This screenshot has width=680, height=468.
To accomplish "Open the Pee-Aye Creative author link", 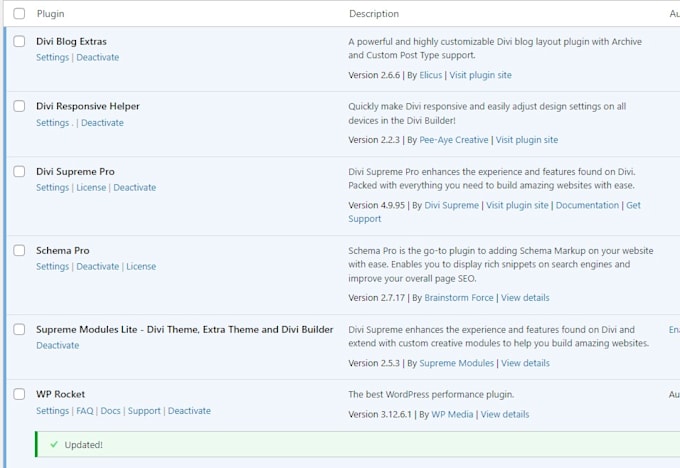I will tap(454, 140).
